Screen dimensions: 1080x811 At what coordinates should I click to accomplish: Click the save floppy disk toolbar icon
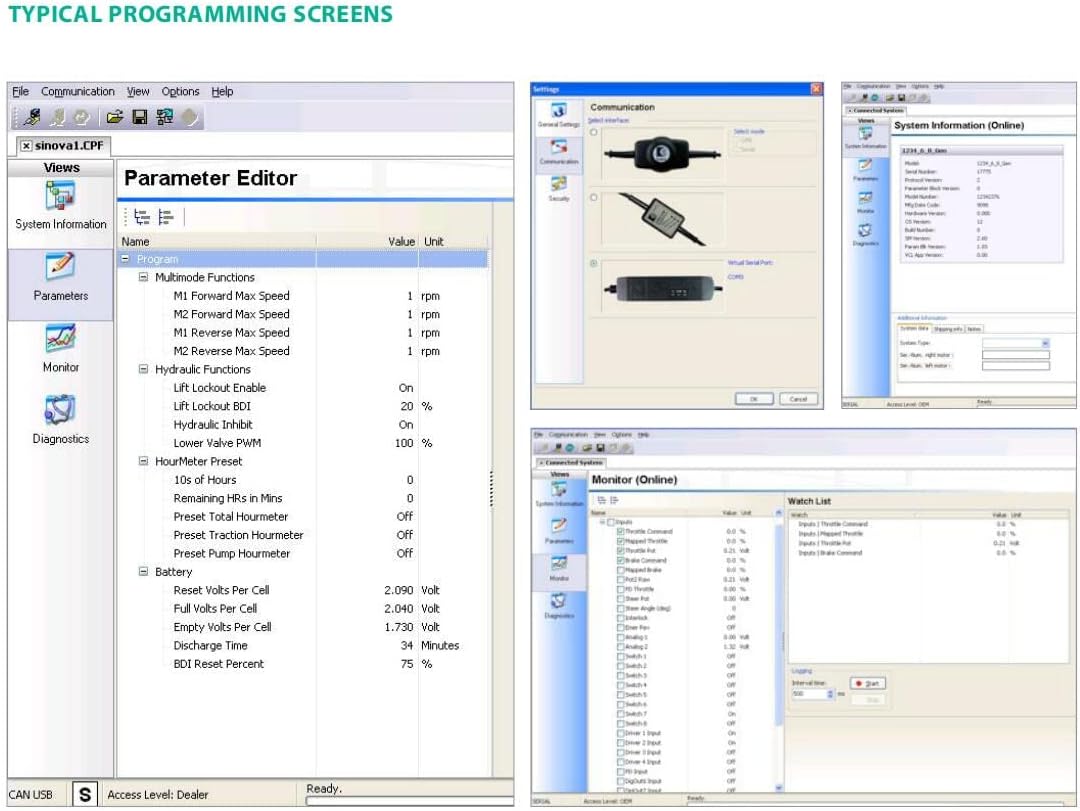tap(140, 118)
